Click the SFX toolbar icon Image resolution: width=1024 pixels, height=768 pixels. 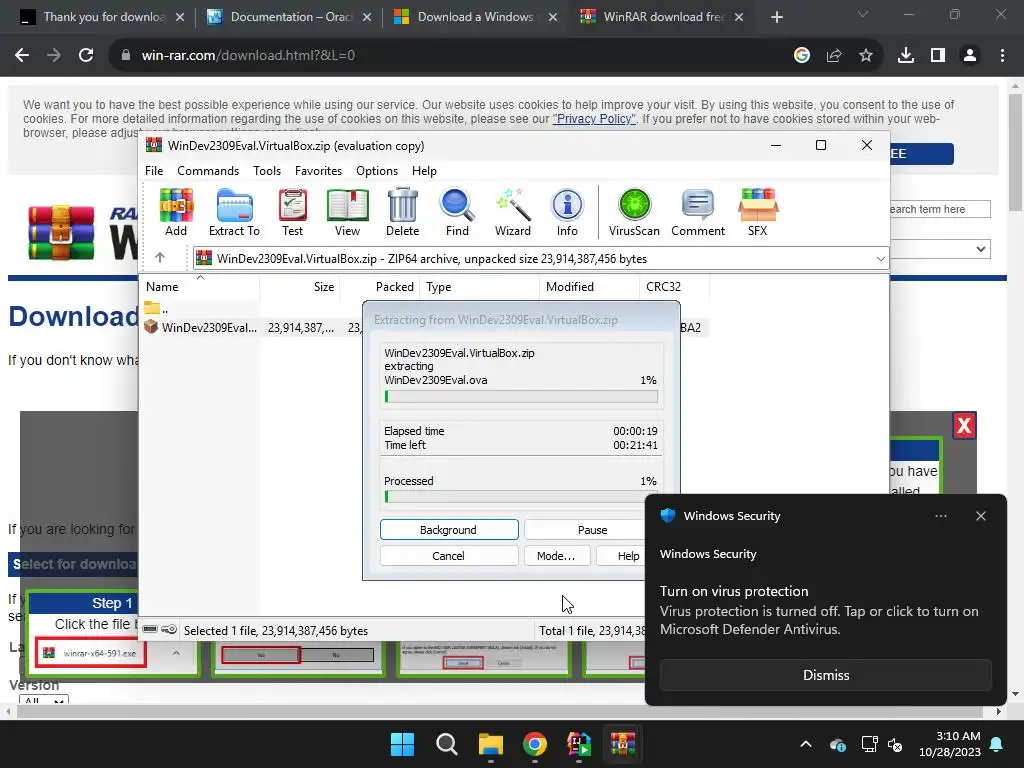coord(758,212)
